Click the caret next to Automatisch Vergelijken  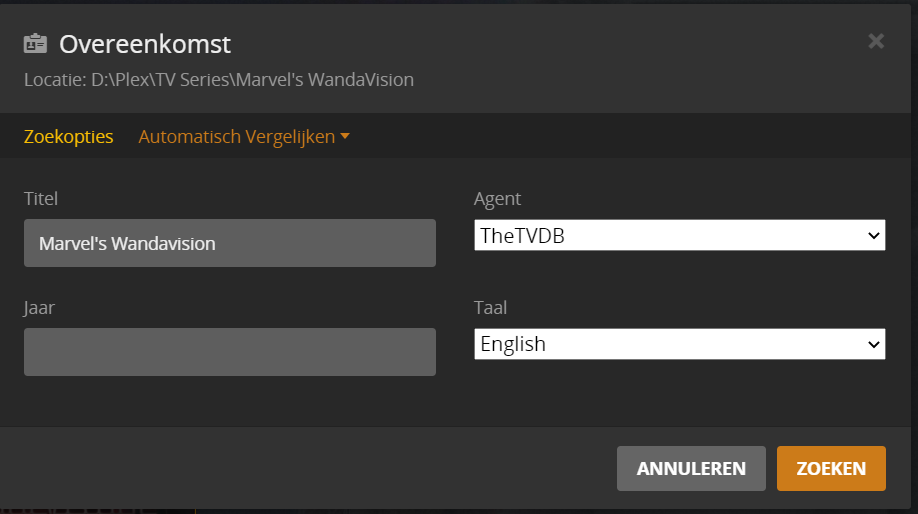point(345,137)
